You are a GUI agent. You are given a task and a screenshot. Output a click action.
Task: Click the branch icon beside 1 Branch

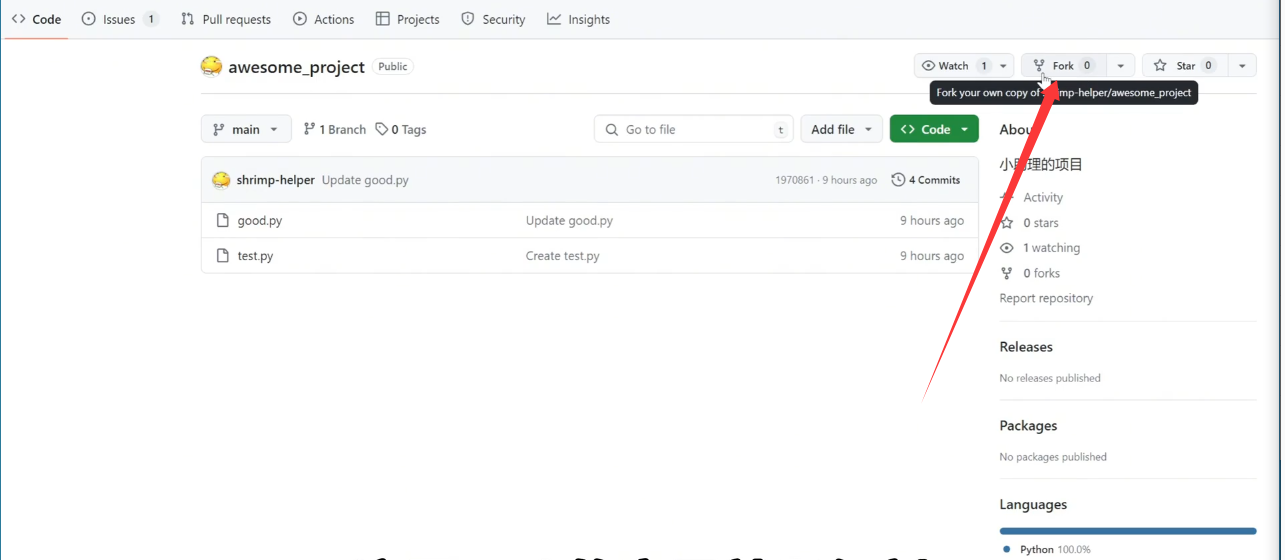pyautogui.click(x=310, y=129)
